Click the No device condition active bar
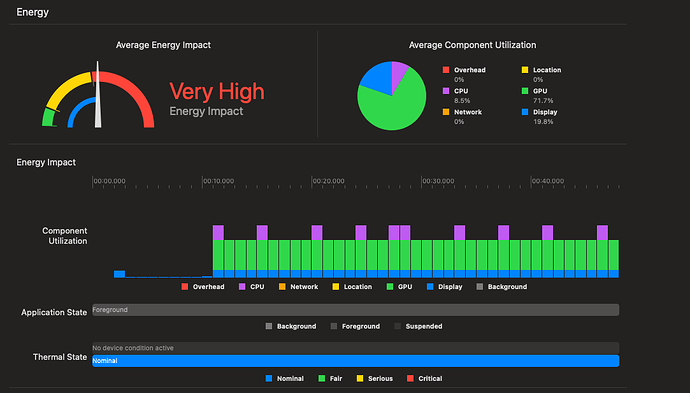Viewport: 690px width, 393px height. (x=356, y=348)
